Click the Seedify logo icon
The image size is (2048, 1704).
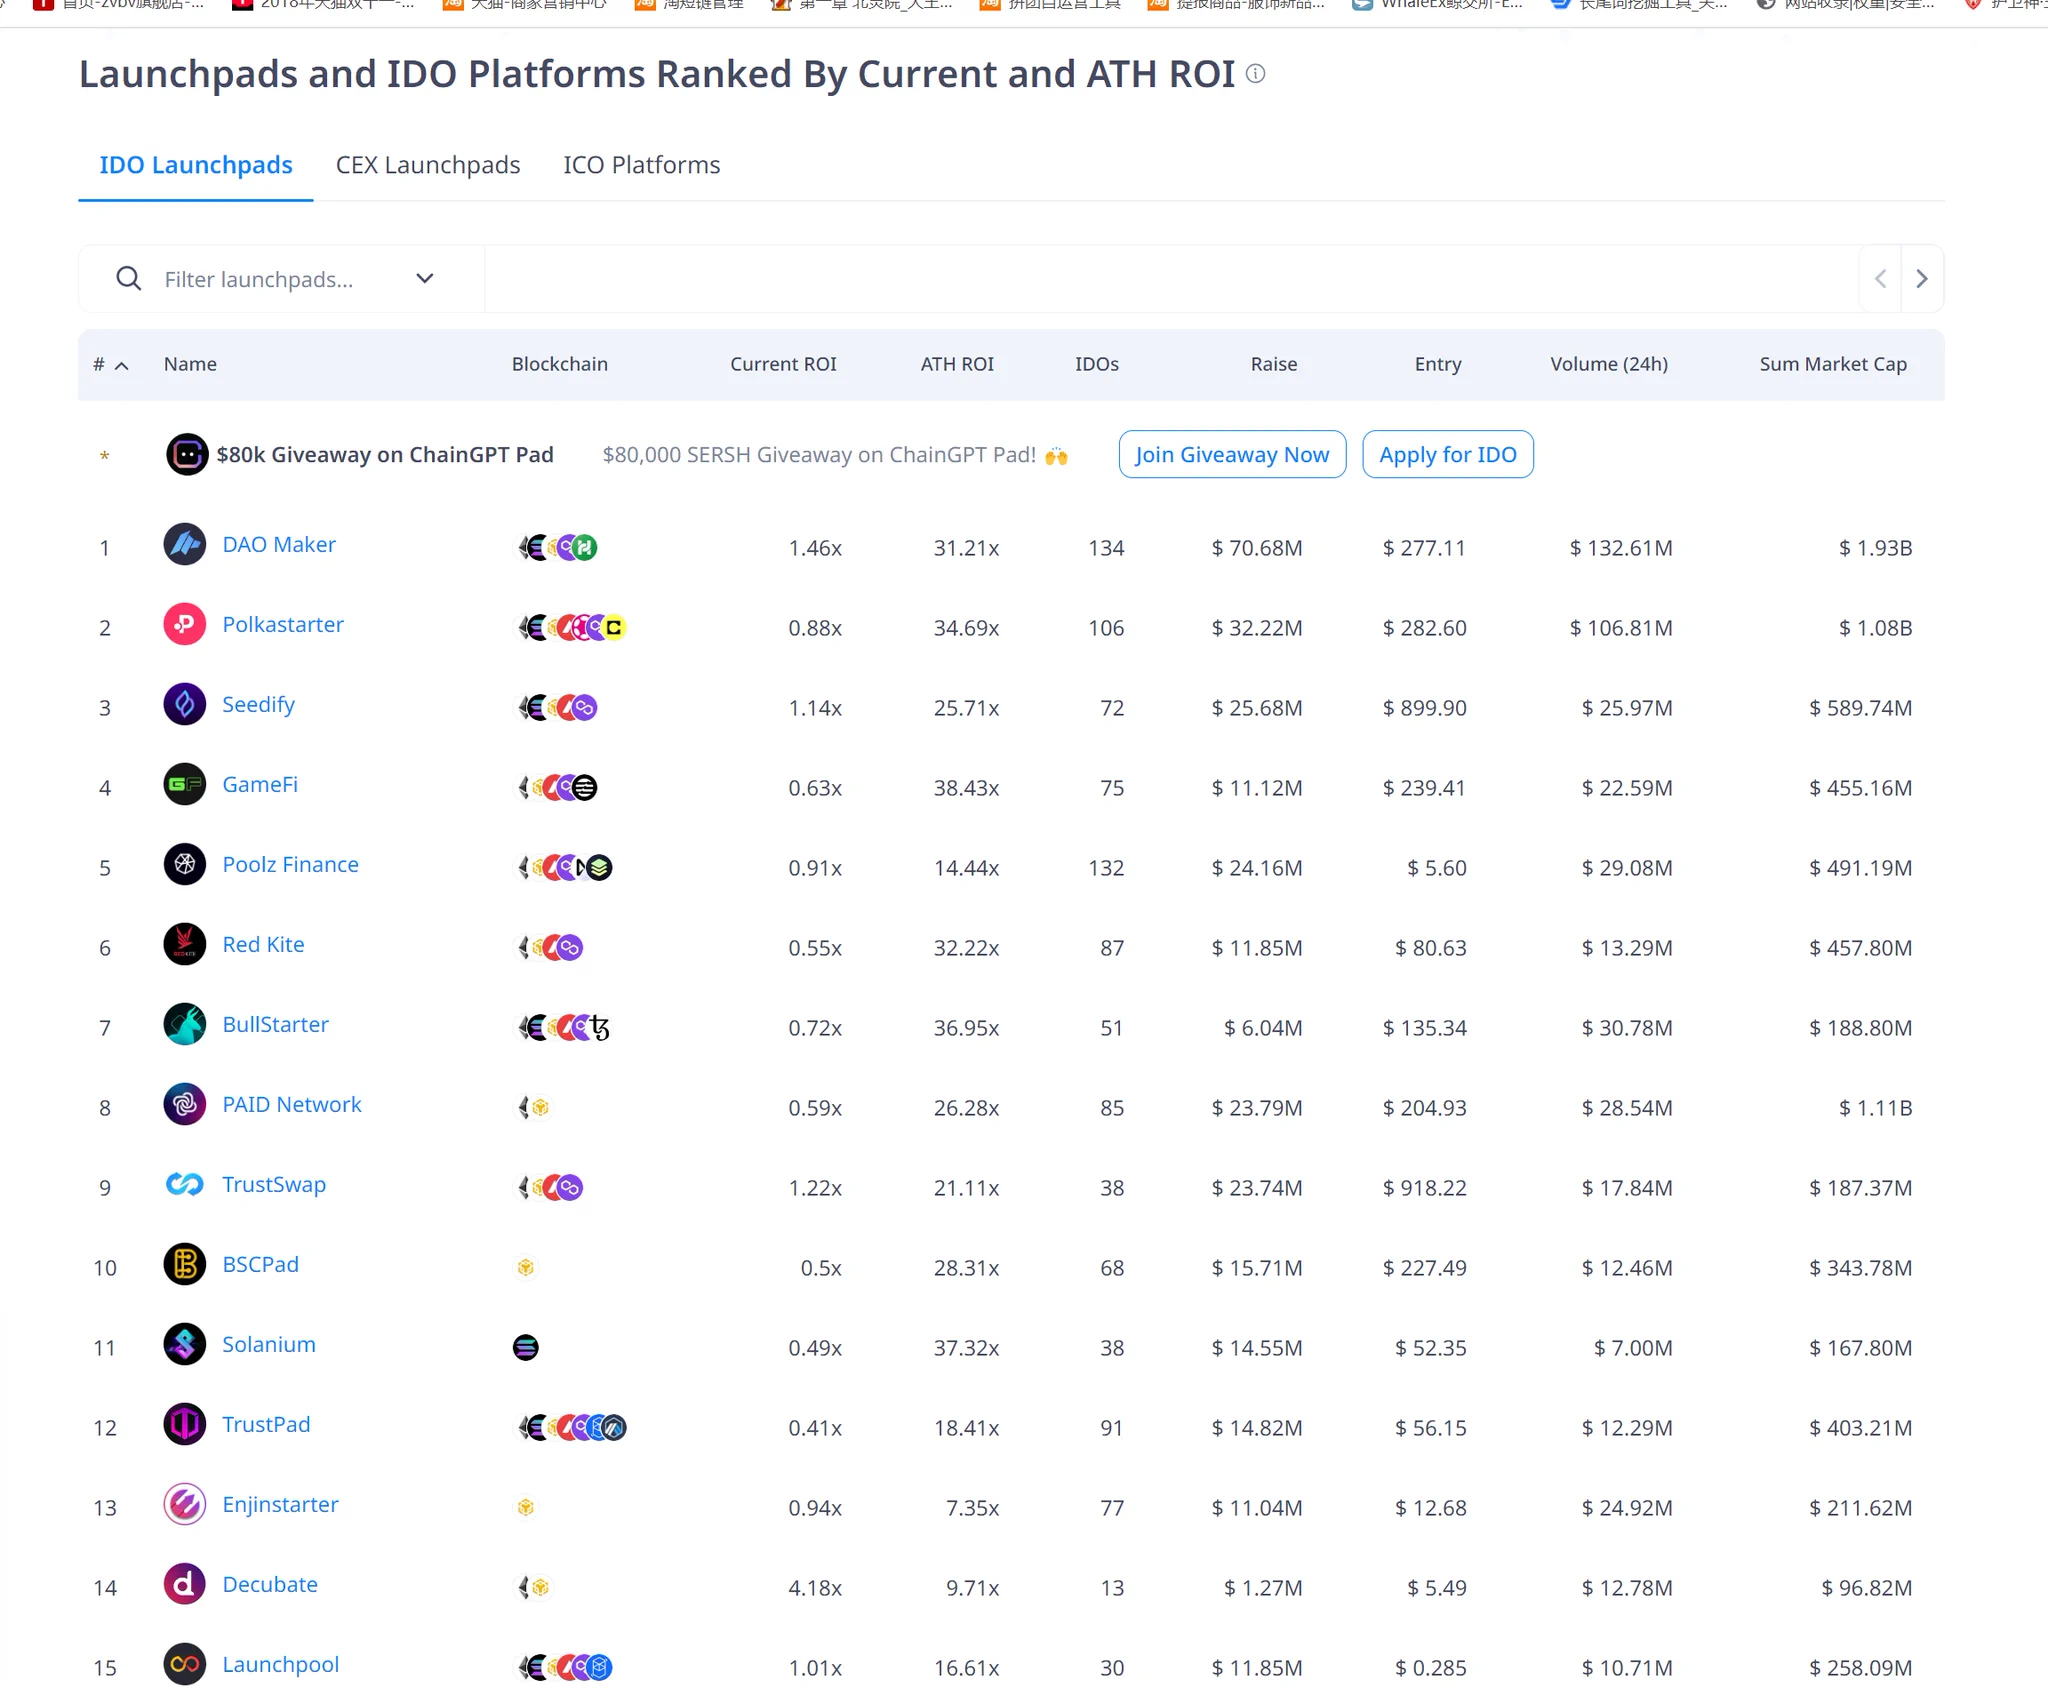click(185, 705)
